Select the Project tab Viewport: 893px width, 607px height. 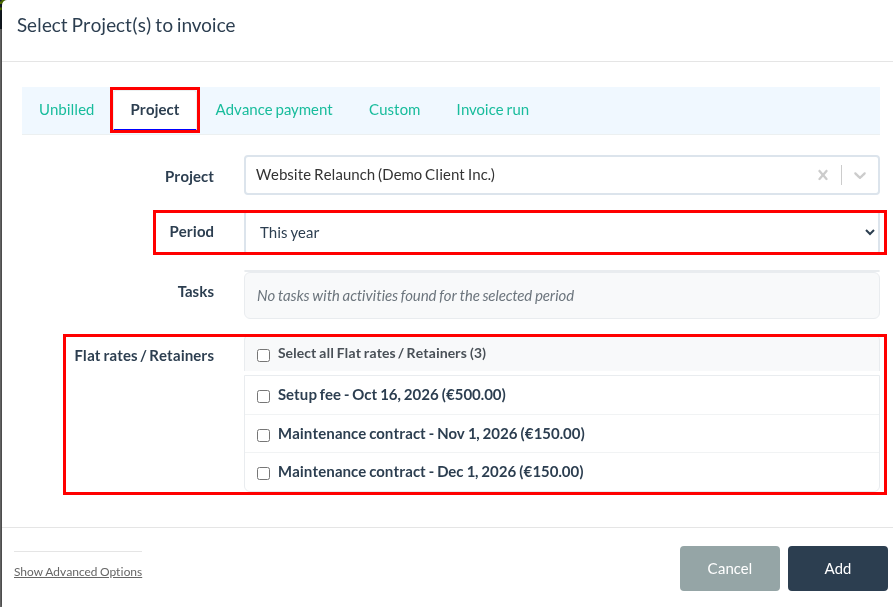point(155,110)
